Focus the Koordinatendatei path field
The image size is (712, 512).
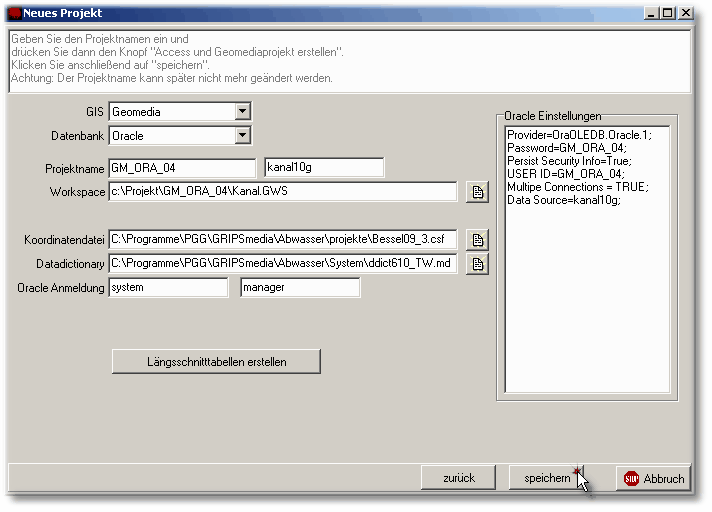pyautogui.click(x=283, y=240)
